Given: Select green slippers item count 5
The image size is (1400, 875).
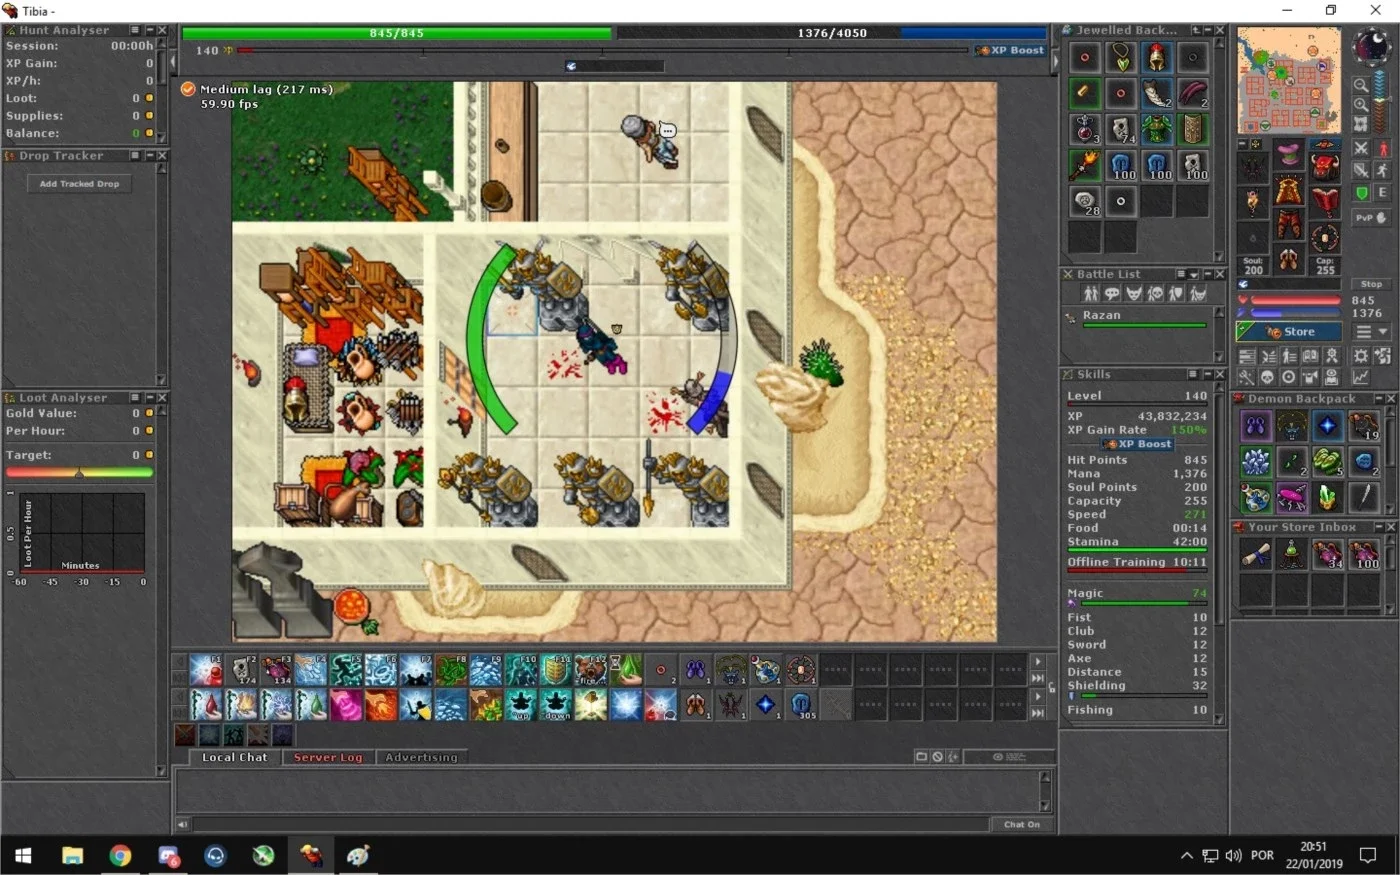Looking at the screenshot, I should click(1327, 461).
